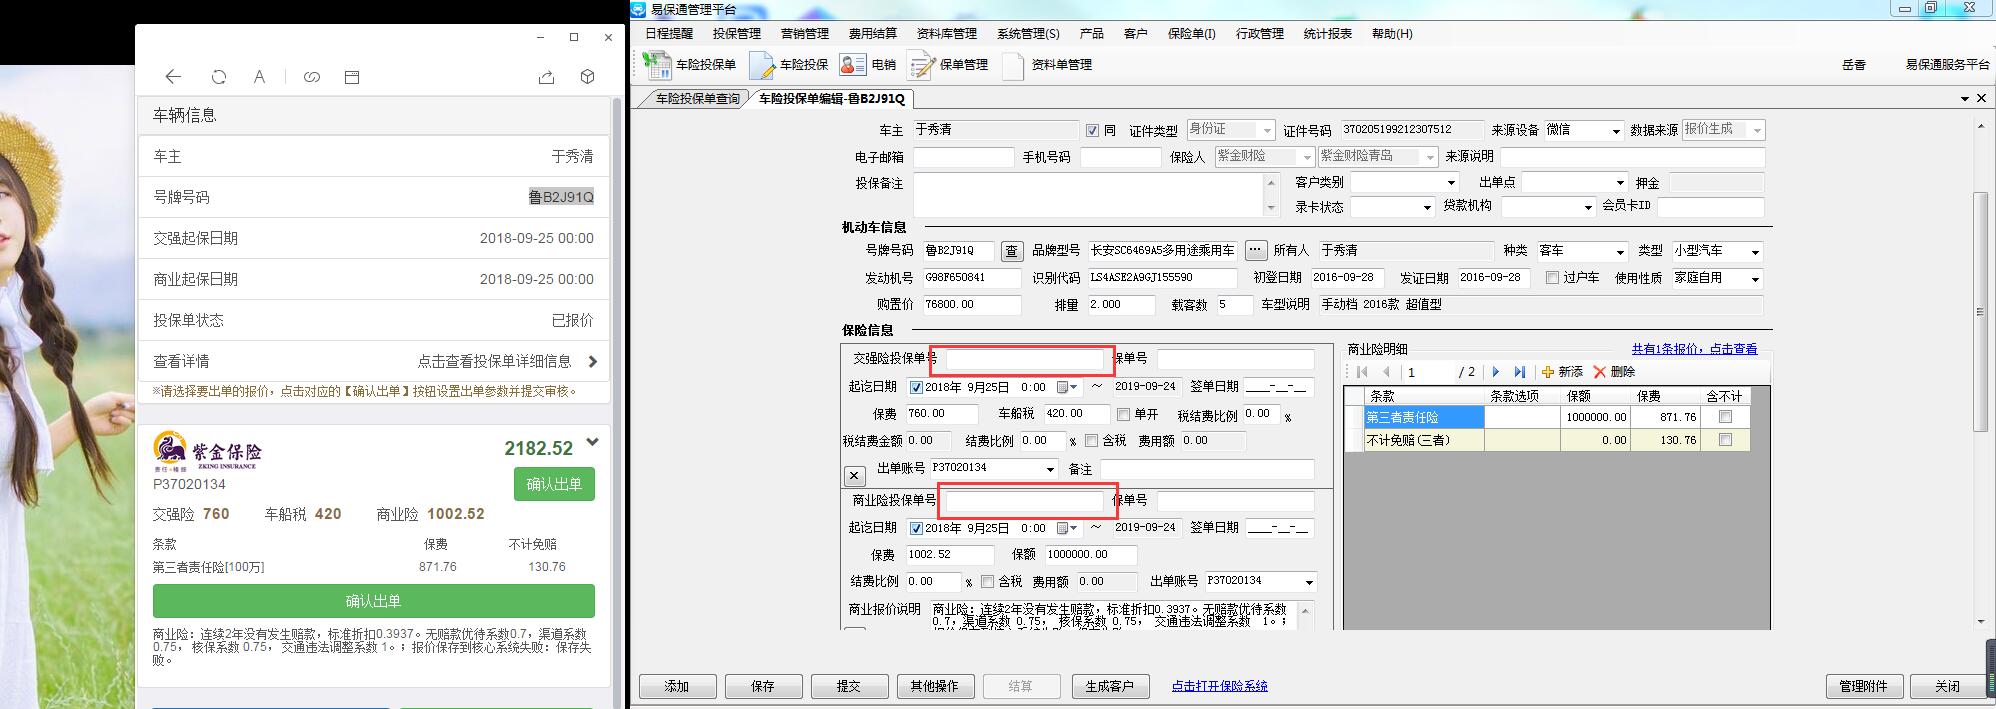
Task: Toggle the 过户车 checkbox
Action: click(x=1552, y=278)
